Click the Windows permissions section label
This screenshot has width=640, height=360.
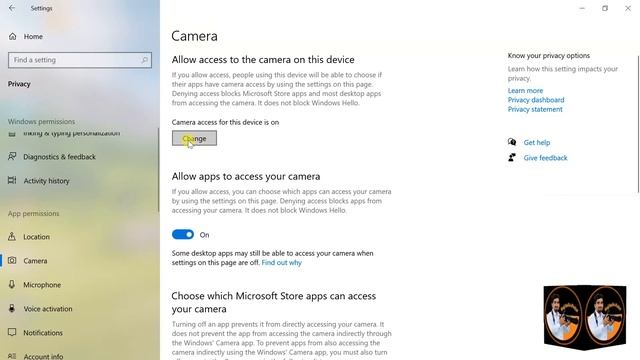pyautogui.click(x=41, y=122)
